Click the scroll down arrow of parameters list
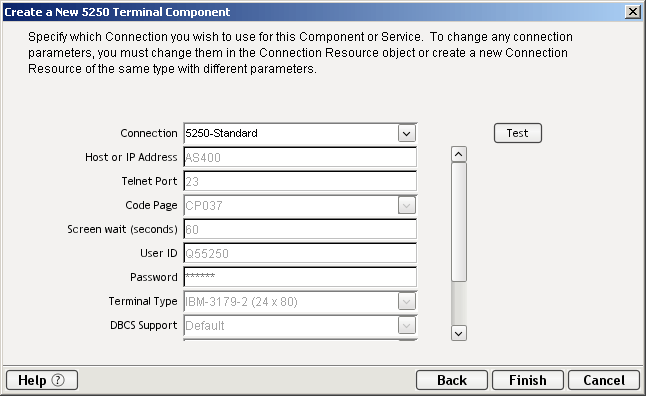 (459, 333)
